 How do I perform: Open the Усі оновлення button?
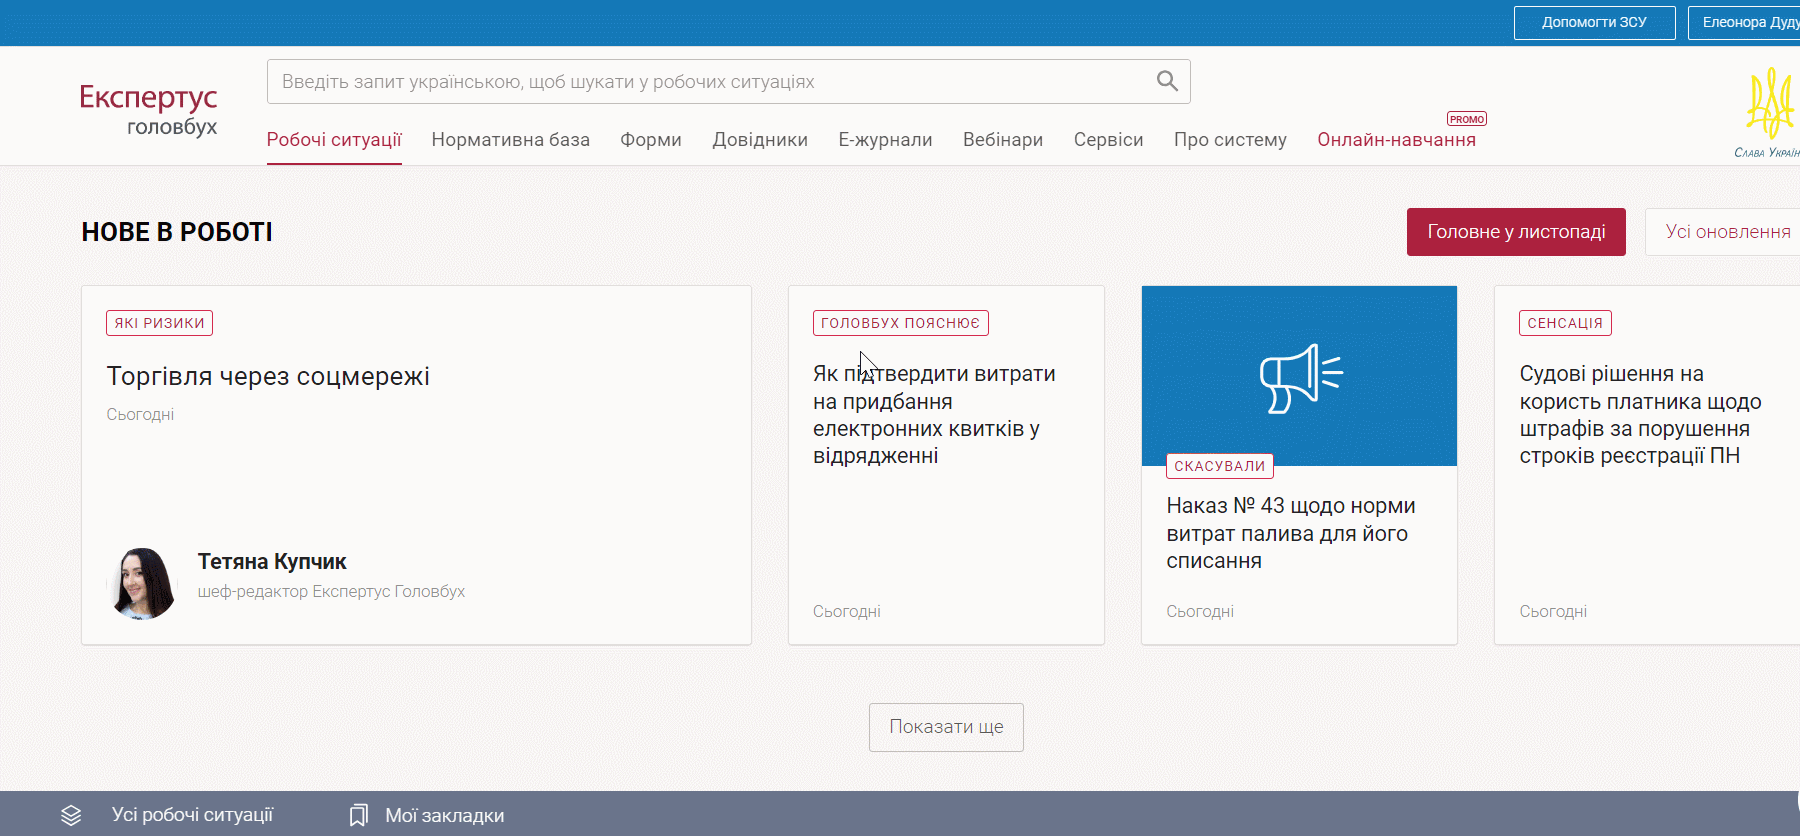[x=1725, y=232]
